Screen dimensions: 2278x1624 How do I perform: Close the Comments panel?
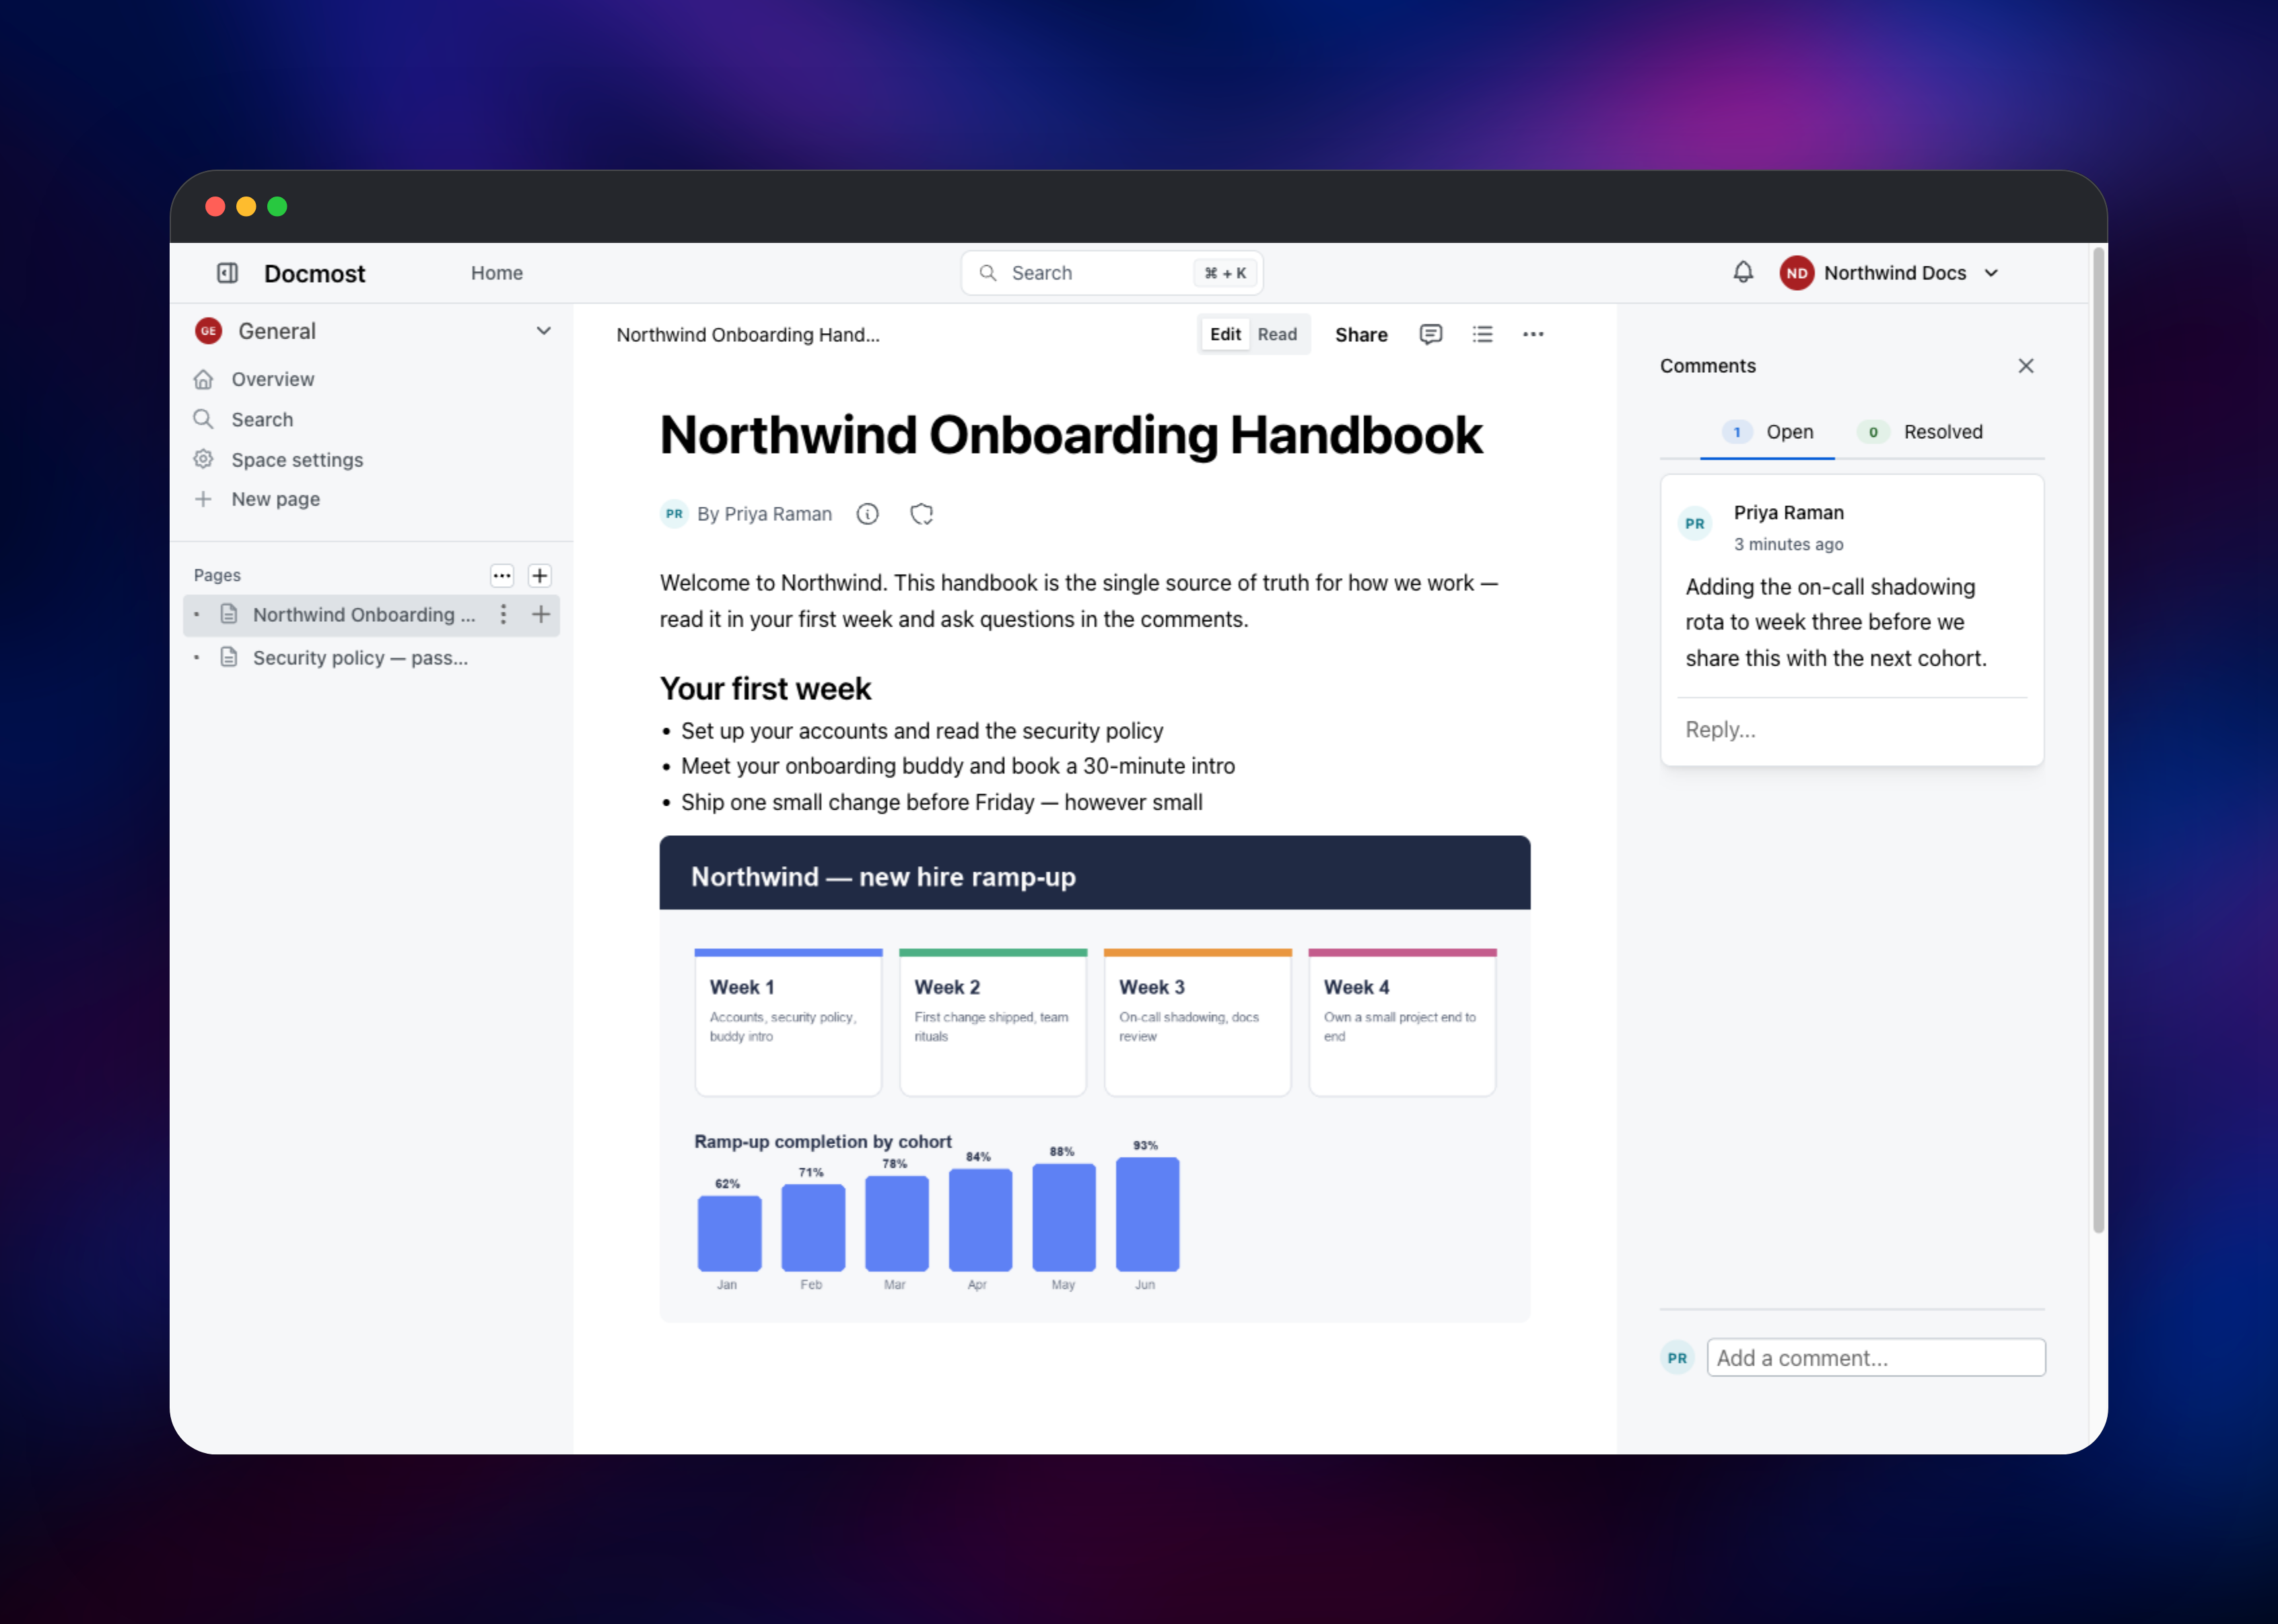pos(2026,366)
